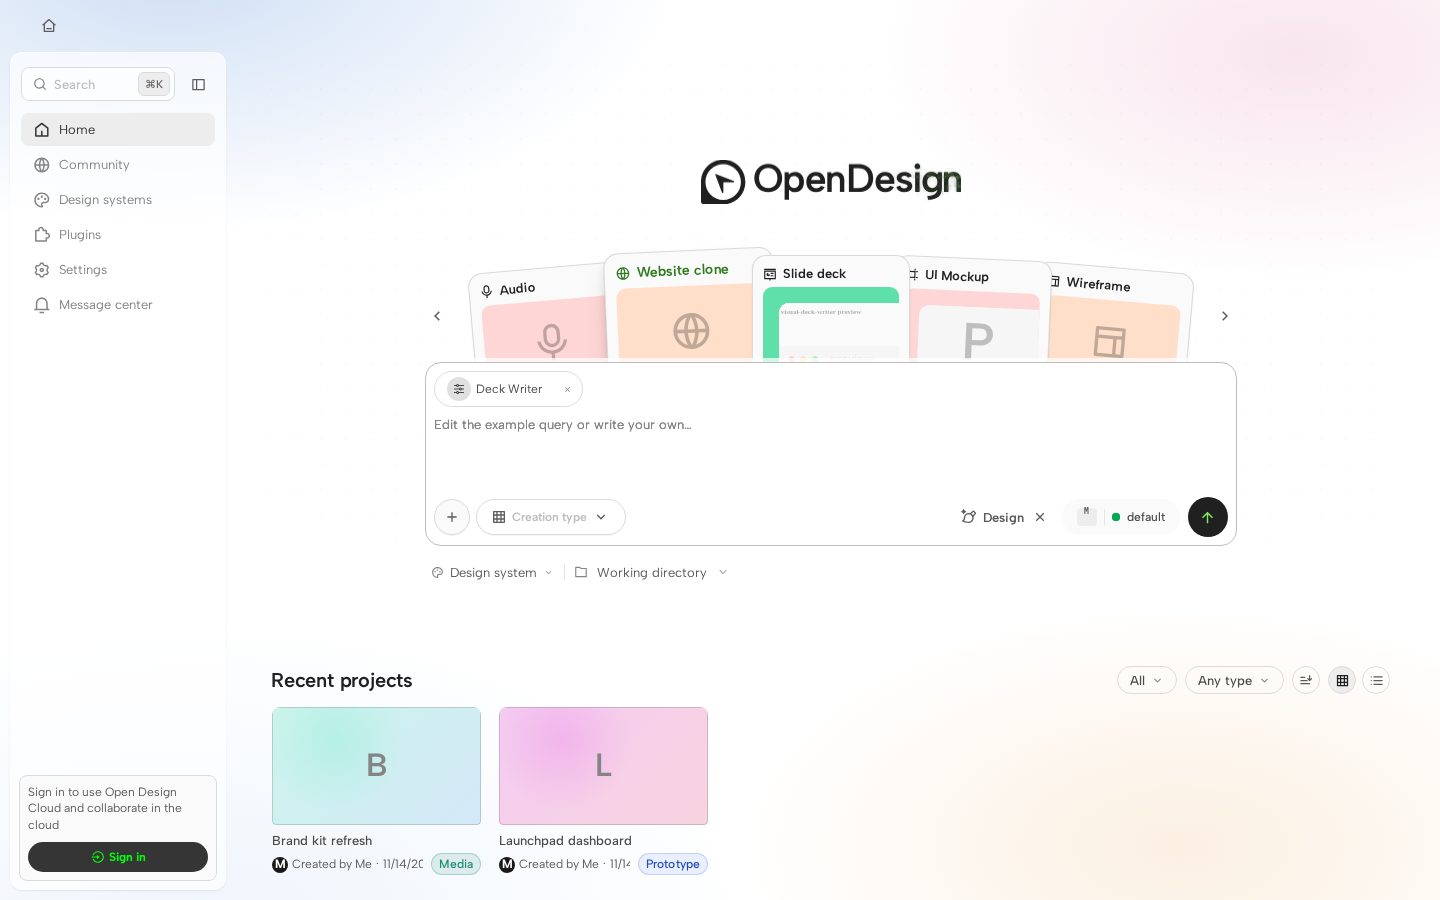
Task: Open the Design system dropdown
Action: coord(492,573)
